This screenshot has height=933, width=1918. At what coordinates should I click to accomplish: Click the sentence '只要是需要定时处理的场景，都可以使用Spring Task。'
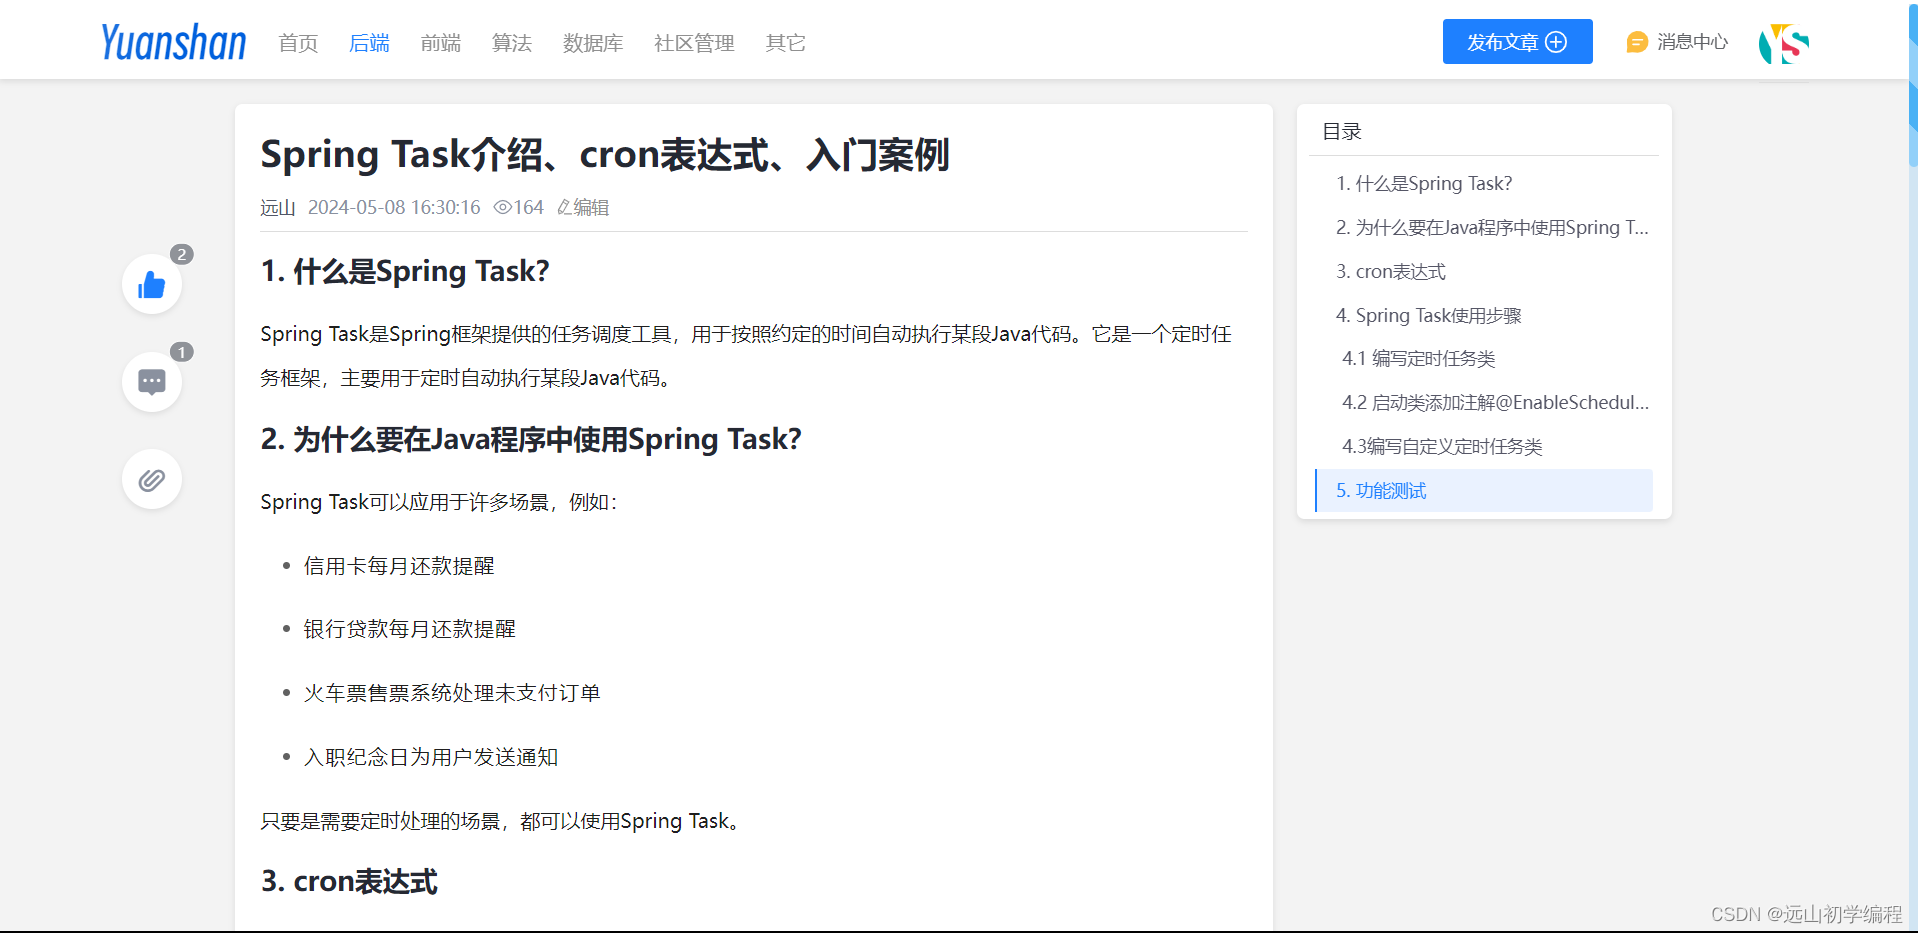click(x=503, y=821)
